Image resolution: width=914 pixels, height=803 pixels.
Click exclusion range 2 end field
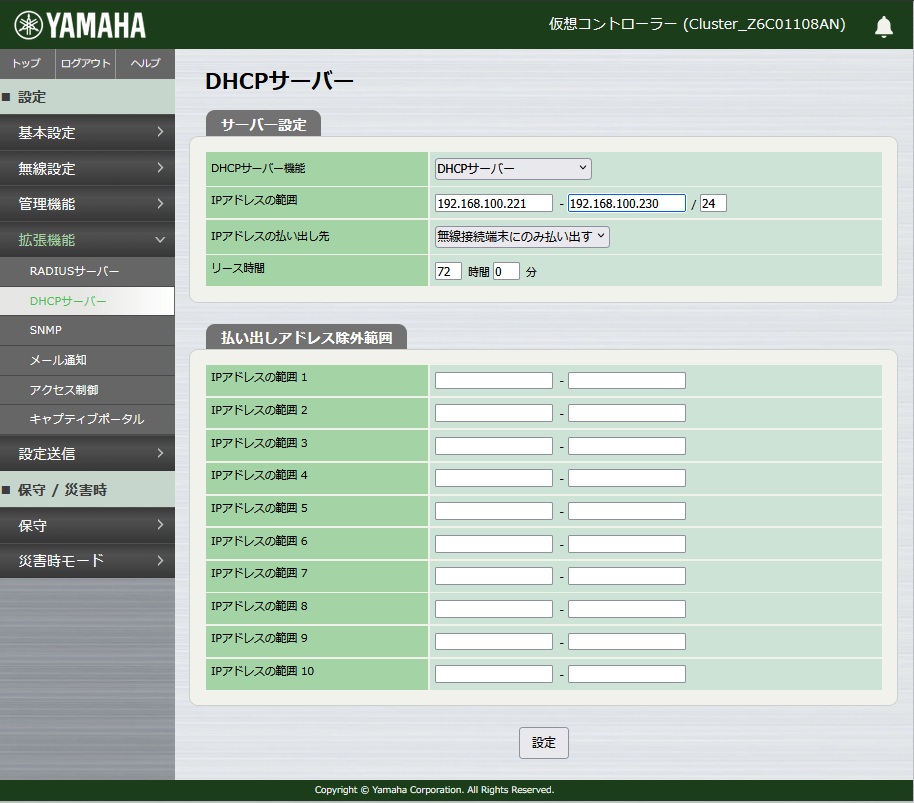pyautogui.click(x=627, y=413)
